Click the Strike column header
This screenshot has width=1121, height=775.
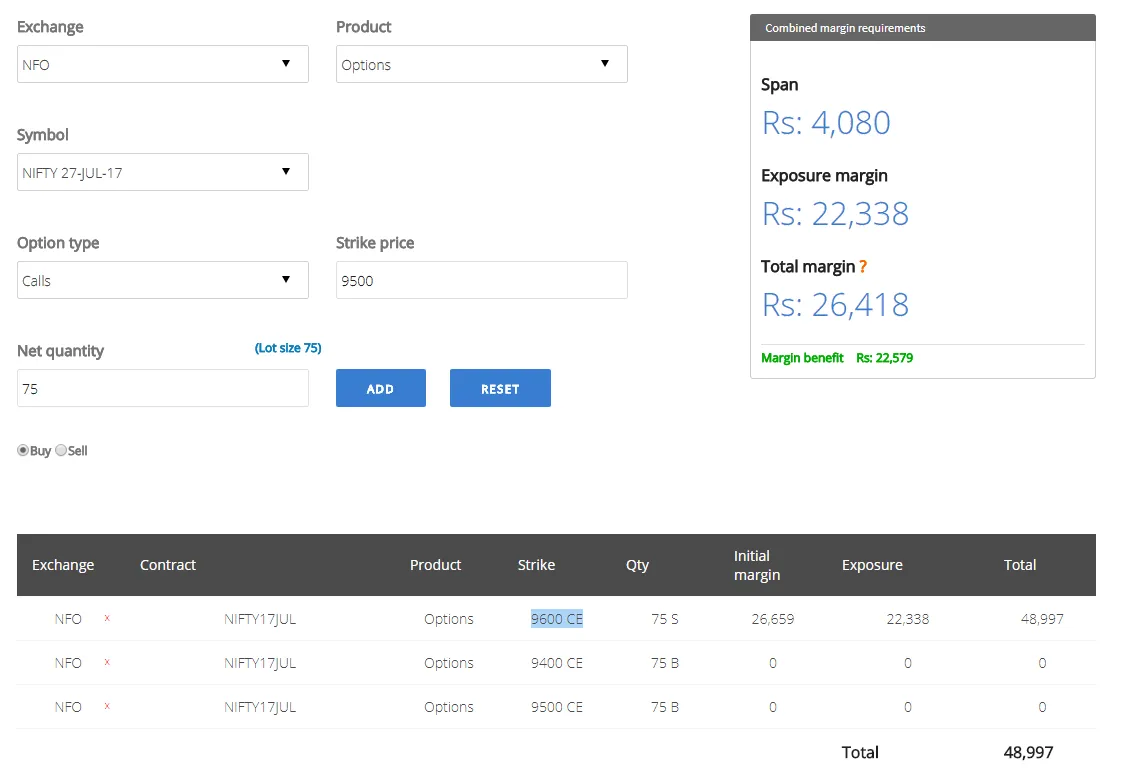point(536,565)
